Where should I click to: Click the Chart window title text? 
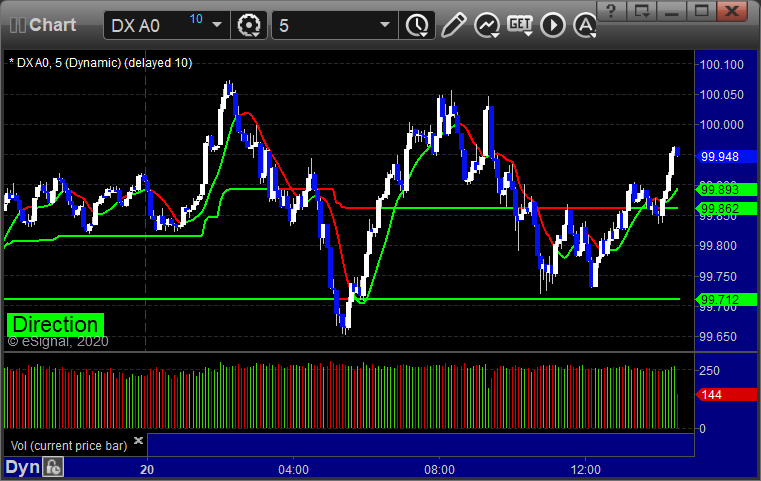pos(52,25)
